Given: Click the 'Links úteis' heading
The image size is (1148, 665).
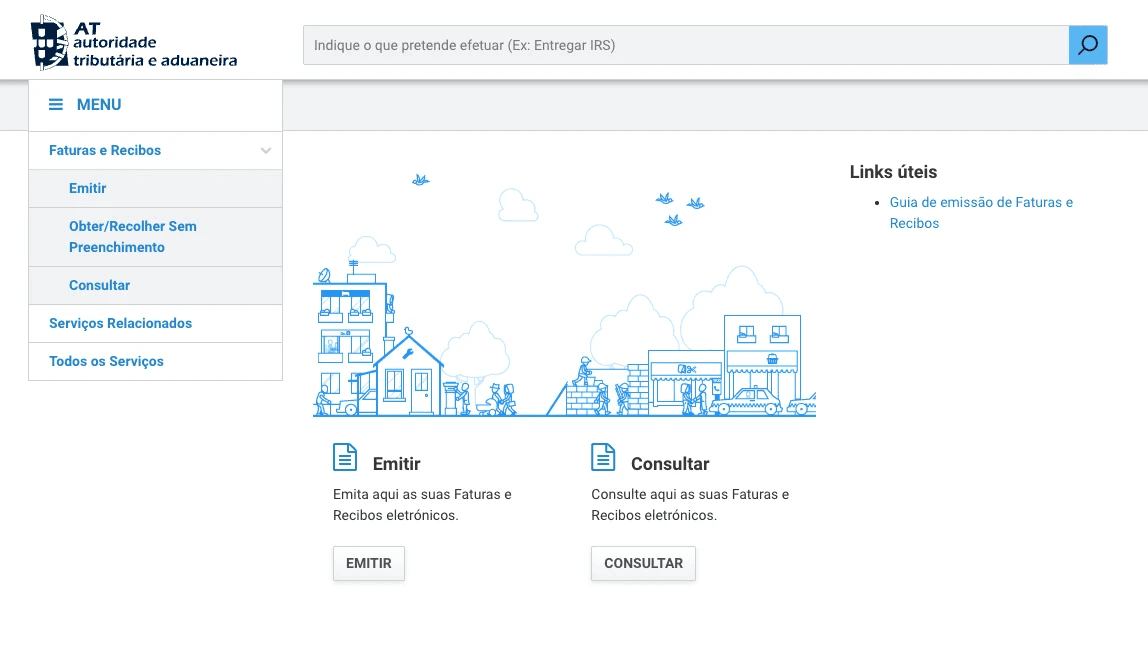Looking at the screenshot, I should 893,172.
